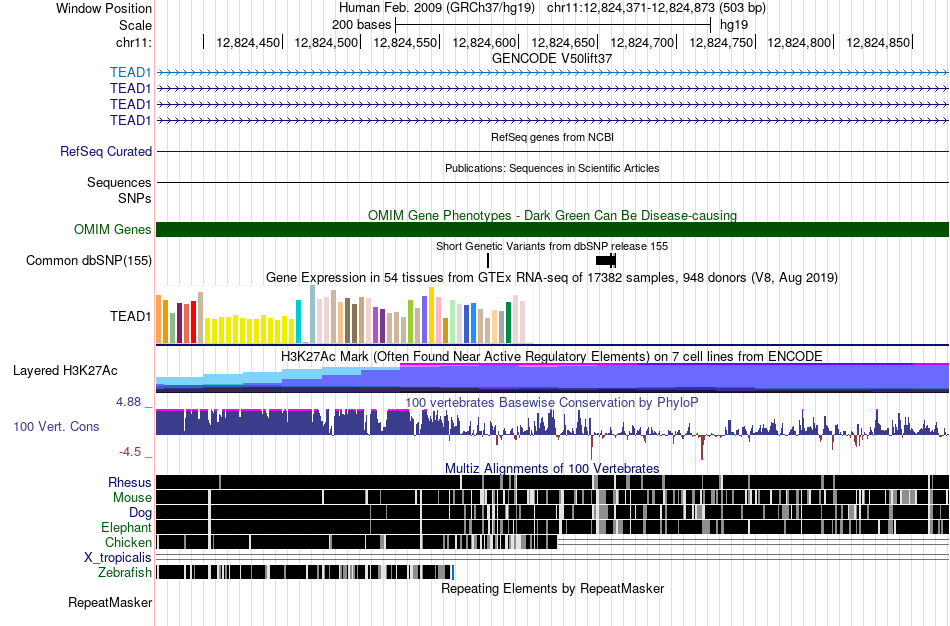The height and width of the screenshot is (626, 950).
Task: Click the Zebrafish alignment blocks
Action: (x=305, y=572)
